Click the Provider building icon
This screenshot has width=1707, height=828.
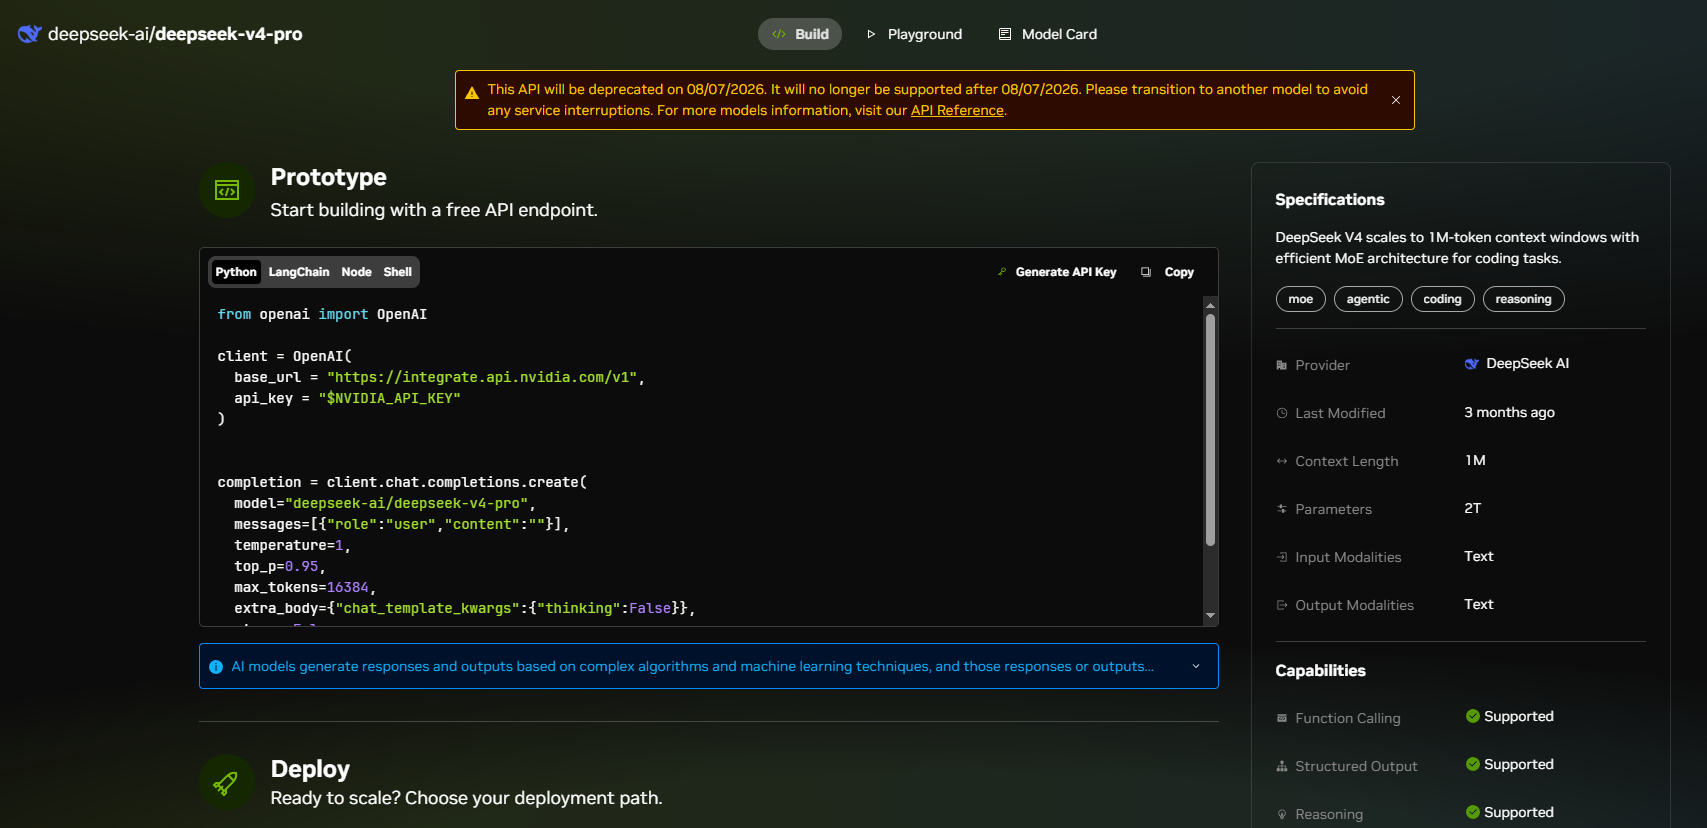tap(1282, 365)
